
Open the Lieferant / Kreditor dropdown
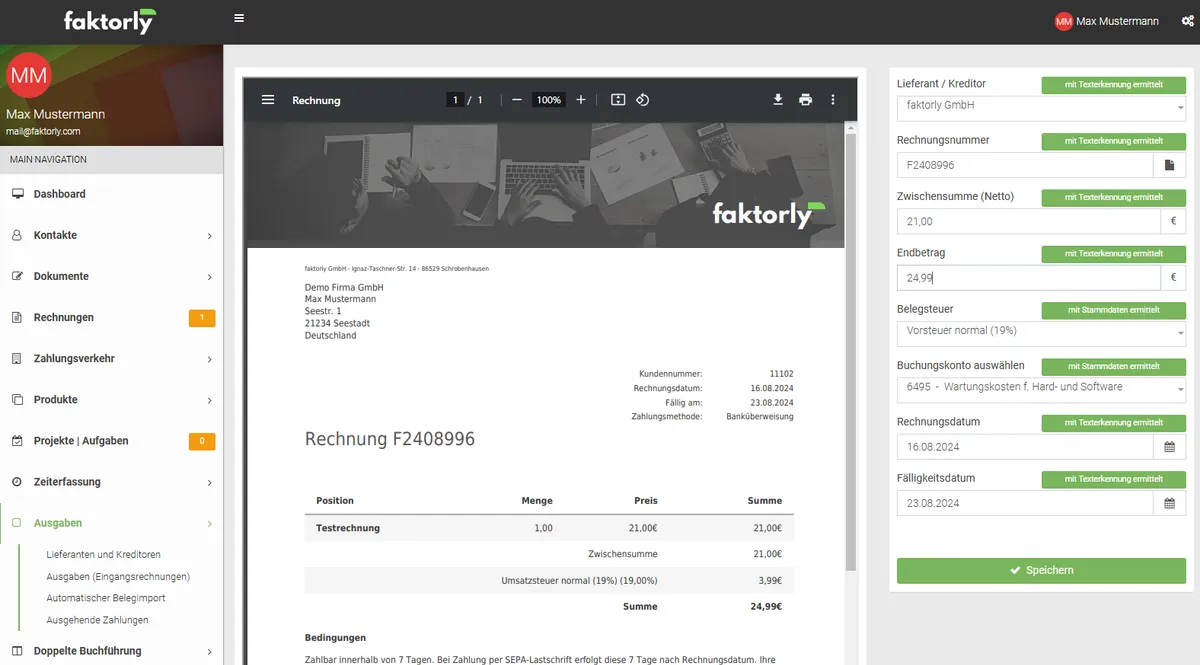(1041, 109)
